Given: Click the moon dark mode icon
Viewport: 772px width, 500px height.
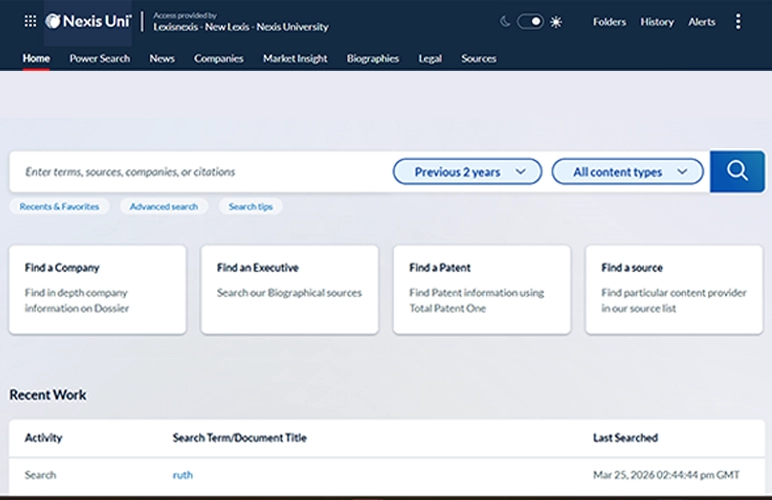Looking at the screenshot, I should point(505,22).
